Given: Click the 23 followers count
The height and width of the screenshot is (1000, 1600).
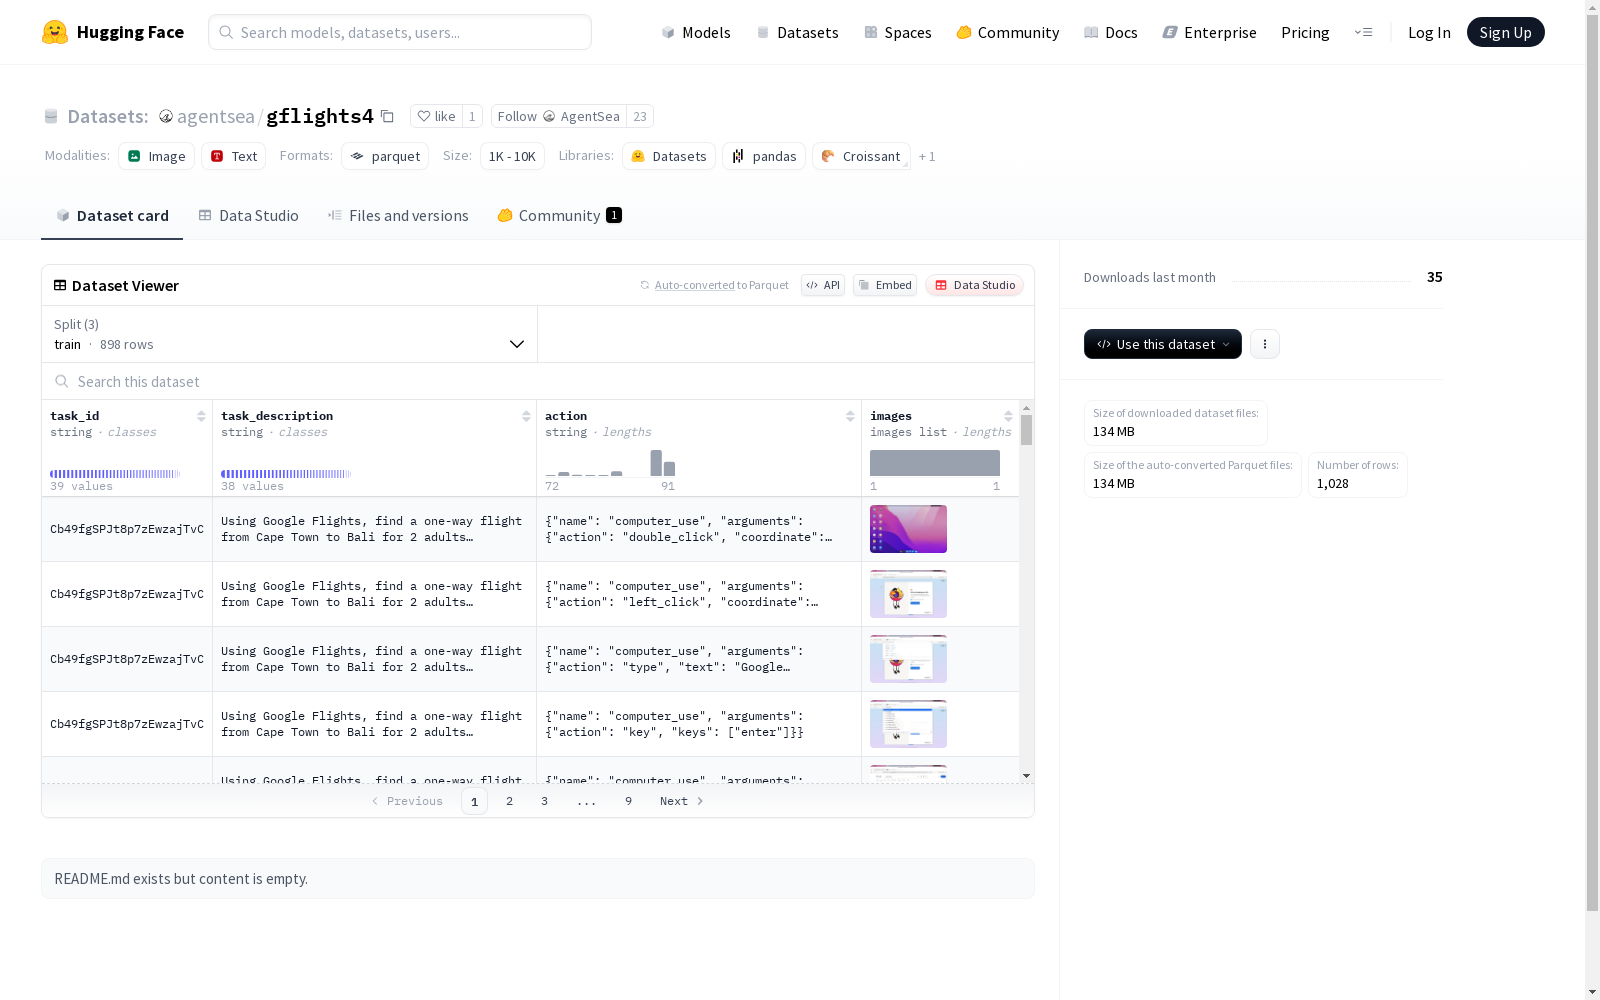Looking at the screenshot, I should click(640, 116).
